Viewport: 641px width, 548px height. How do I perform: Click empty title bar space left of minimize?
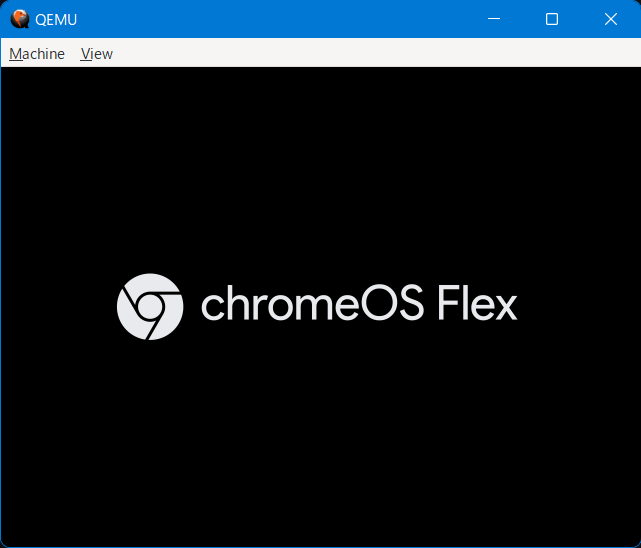[300, 19]
